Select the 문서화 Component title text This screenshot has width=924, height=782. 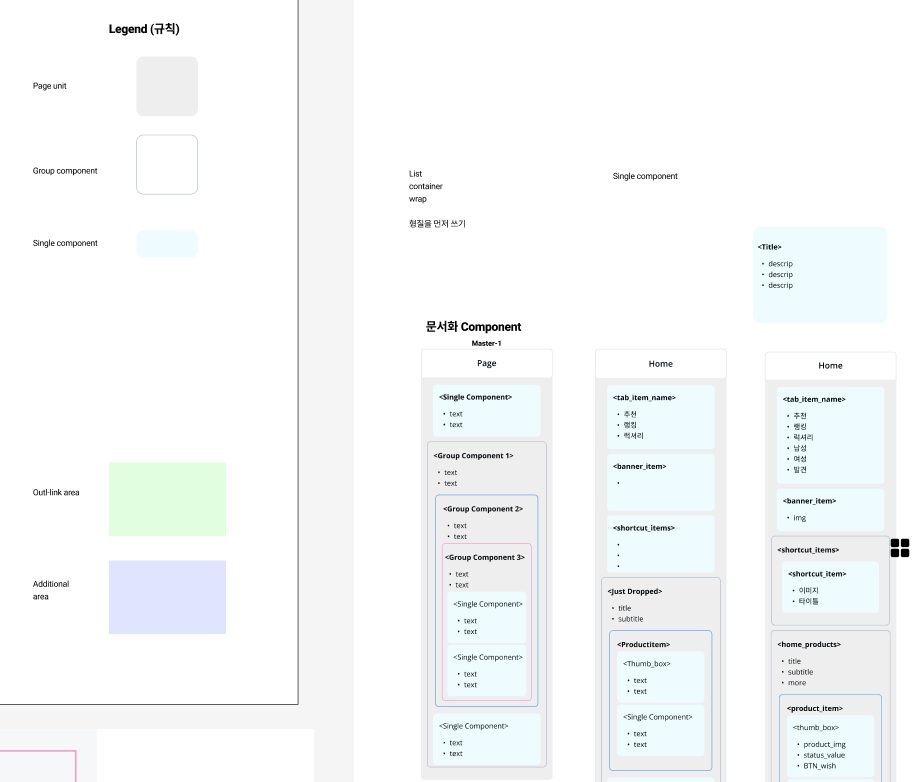(x=473, y=326)
